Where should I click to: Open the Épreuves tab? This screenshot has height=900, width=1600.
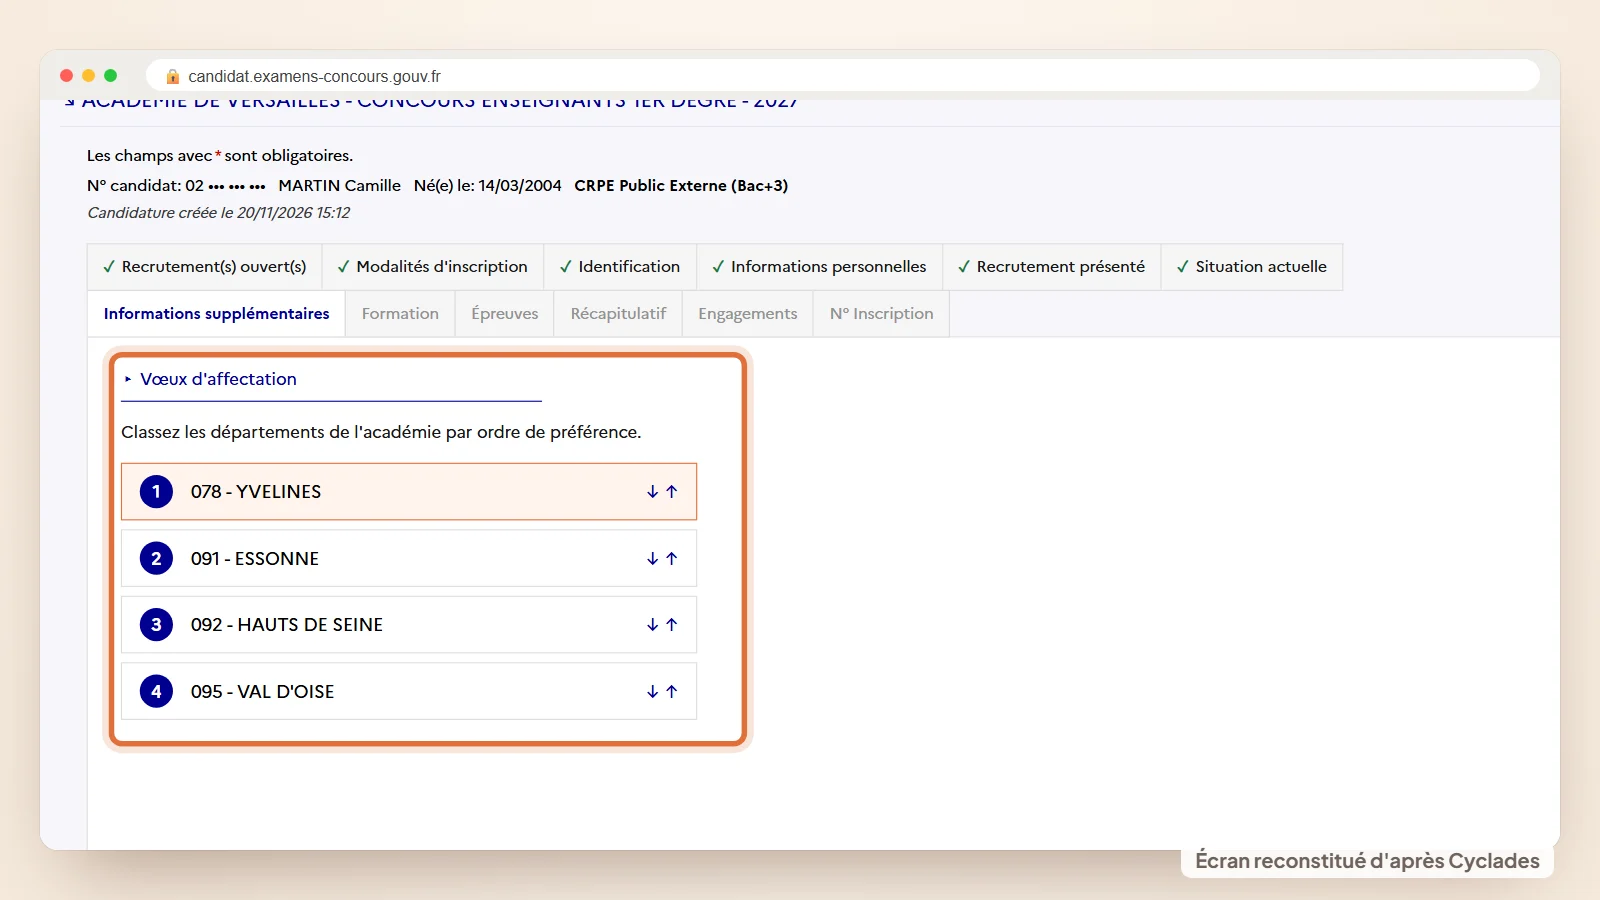(x=505, y=314)
